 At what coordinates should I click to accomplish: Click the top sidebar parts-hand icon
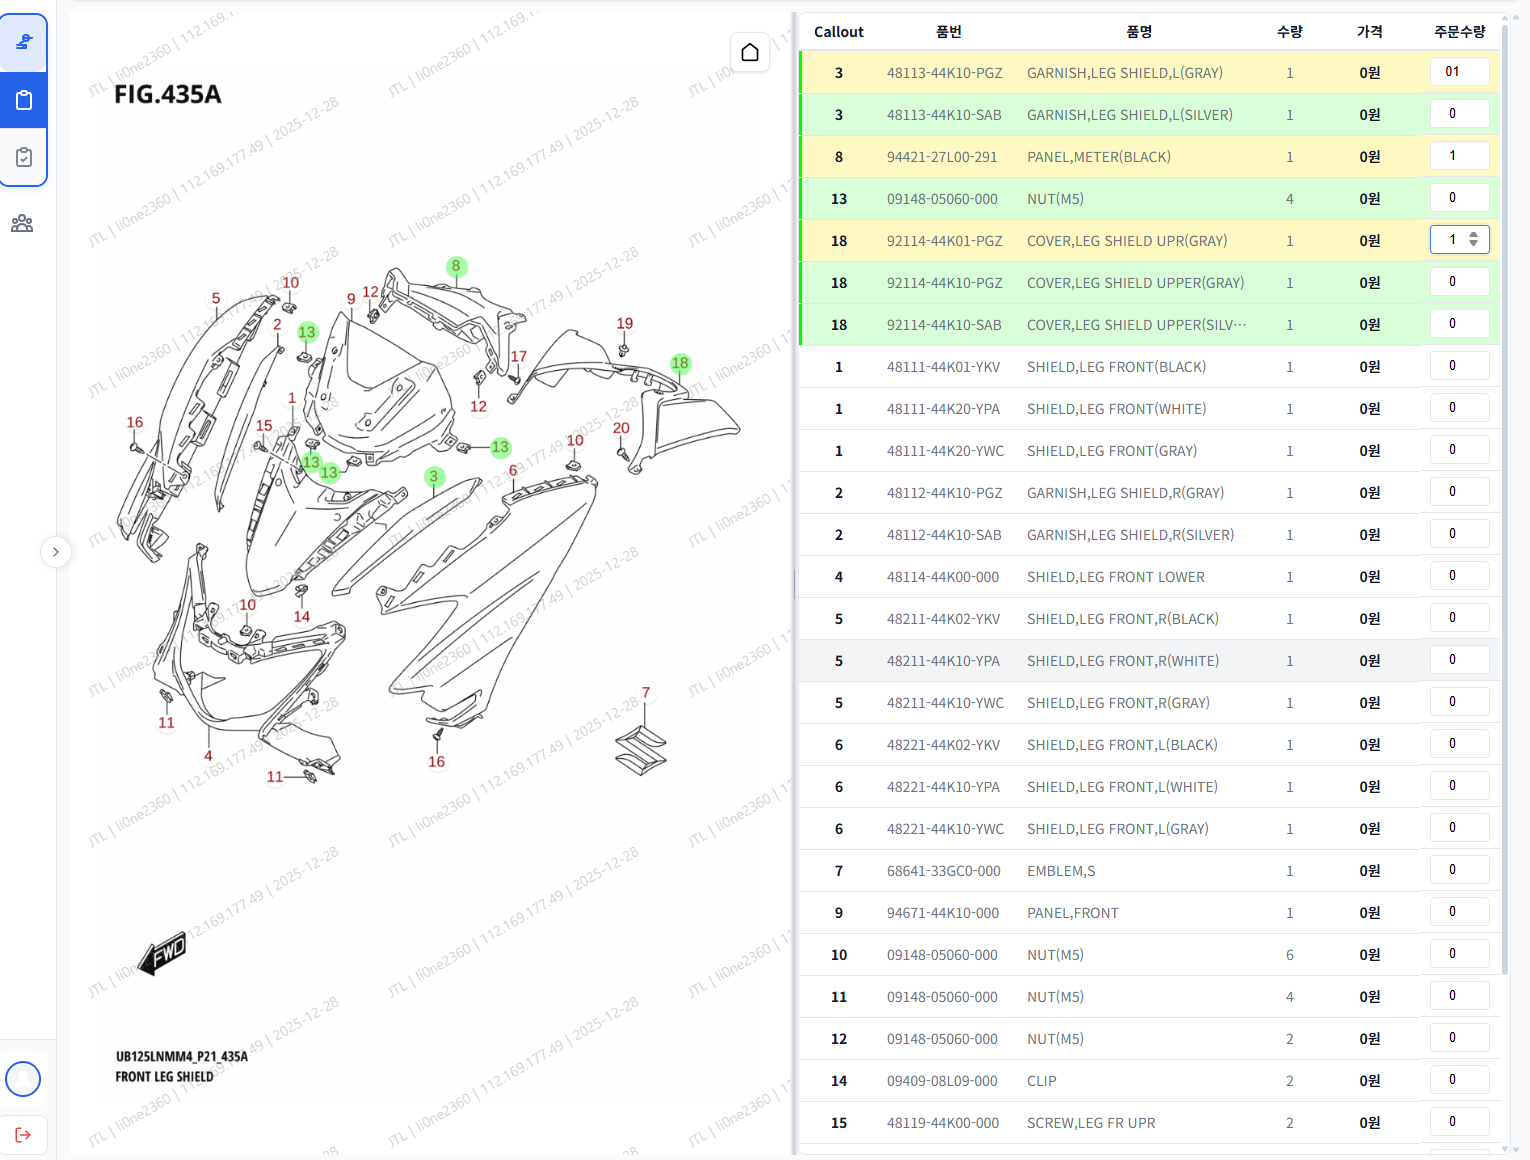(24, 42)
